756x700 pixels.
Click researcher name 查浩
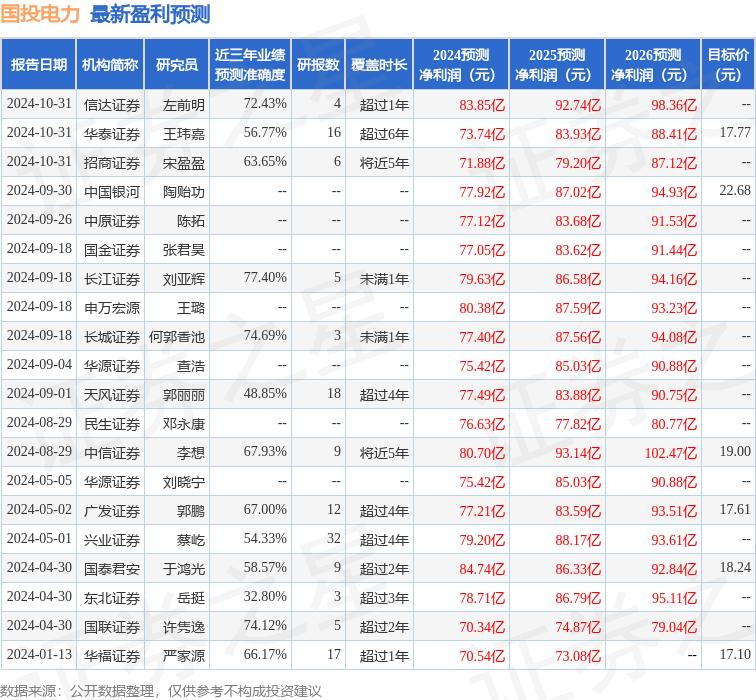click(x=190, y=365)
